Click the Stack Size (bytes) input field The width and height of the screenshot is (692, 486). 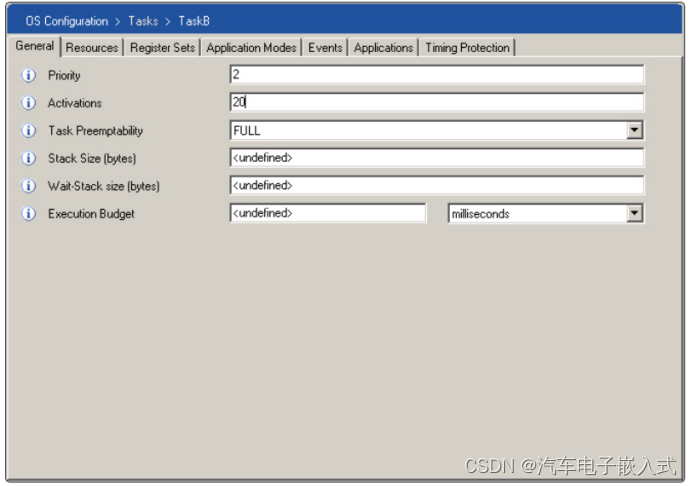pyautogui.click(x=436, y=158)
